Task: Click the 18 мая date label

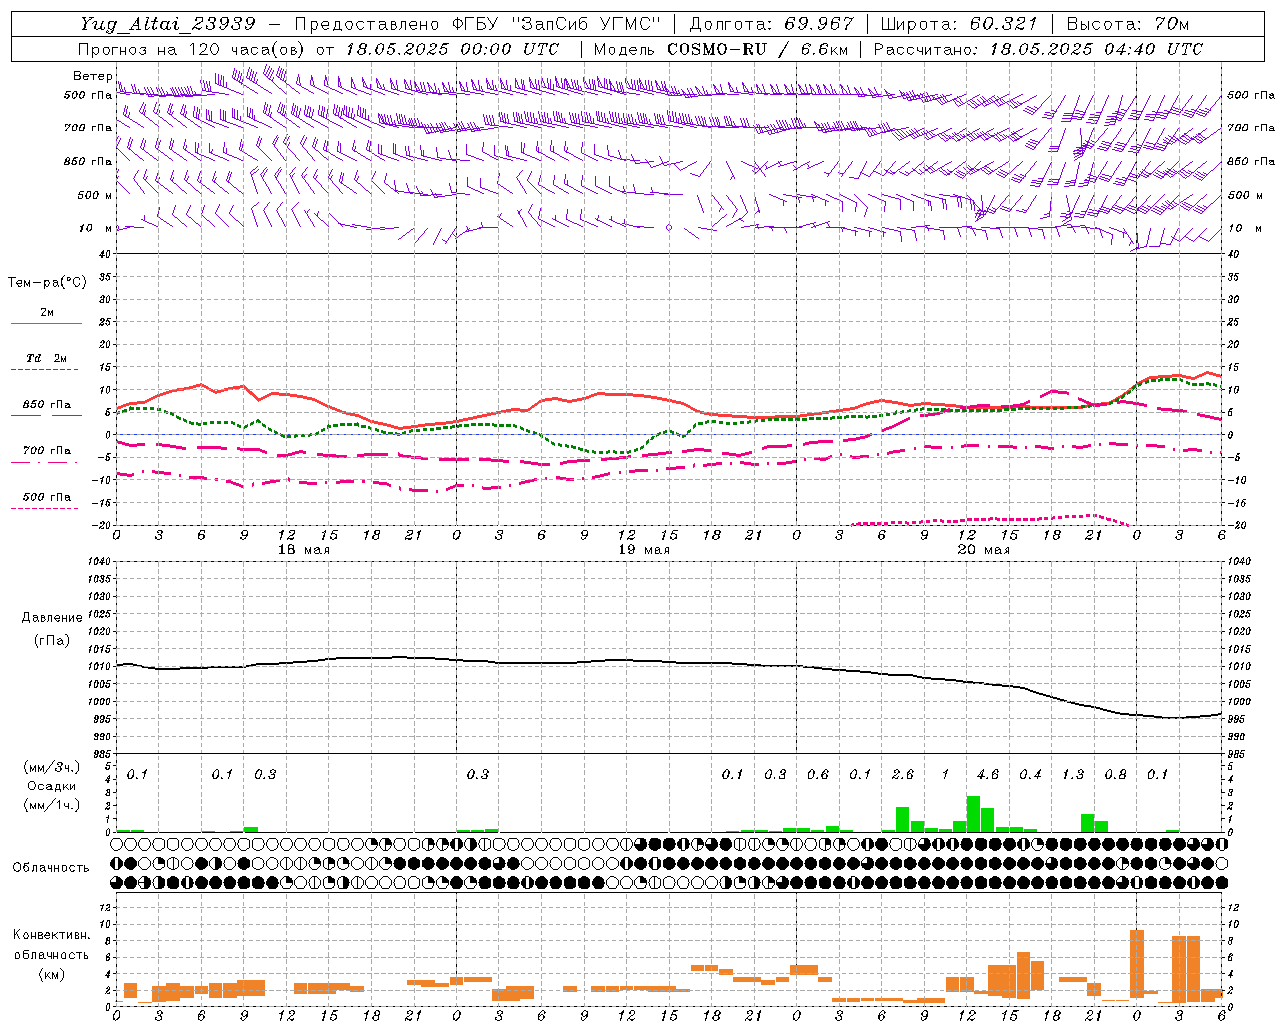Action: click(x=304, y=550)
